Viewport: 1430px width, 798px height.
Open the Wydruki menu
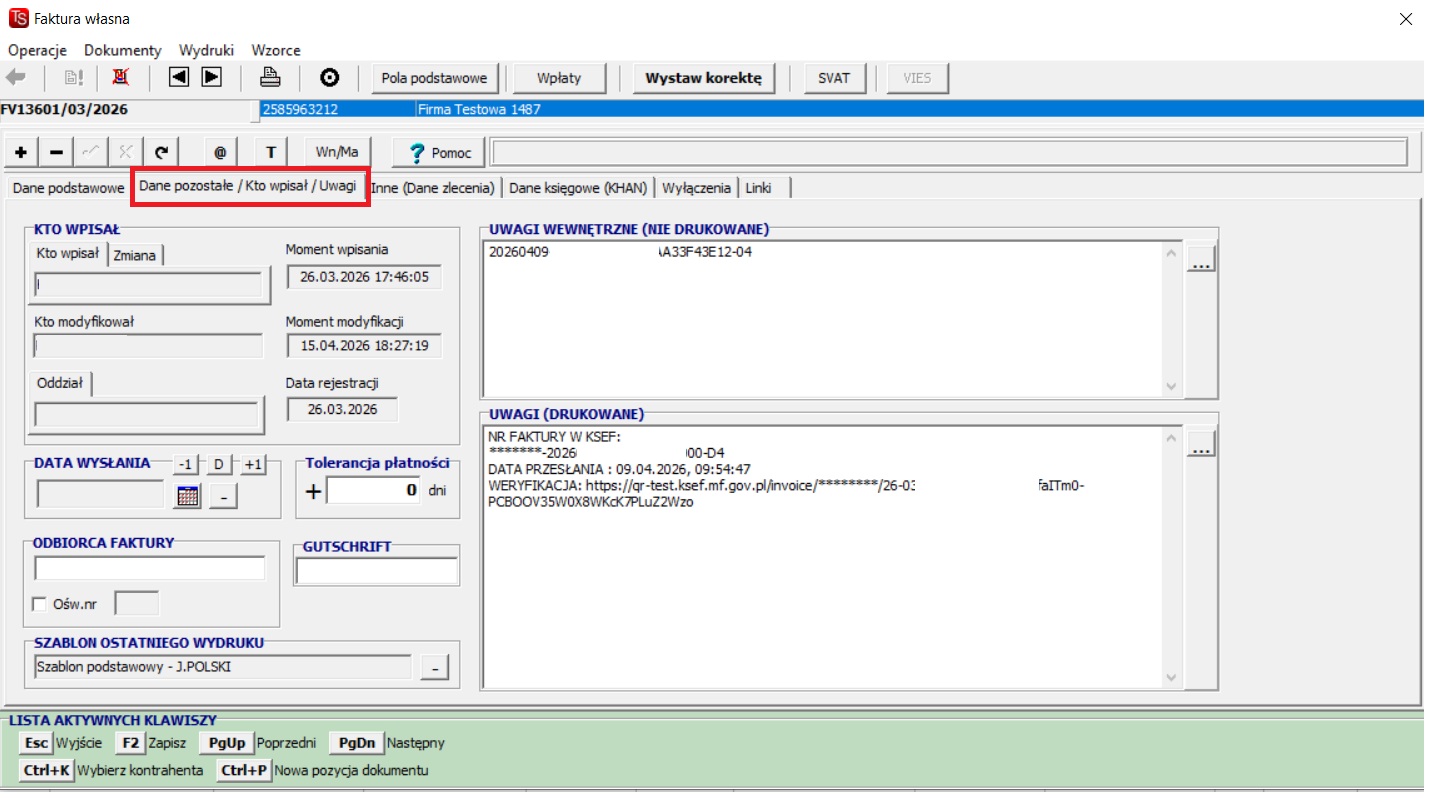pos(206,50)
